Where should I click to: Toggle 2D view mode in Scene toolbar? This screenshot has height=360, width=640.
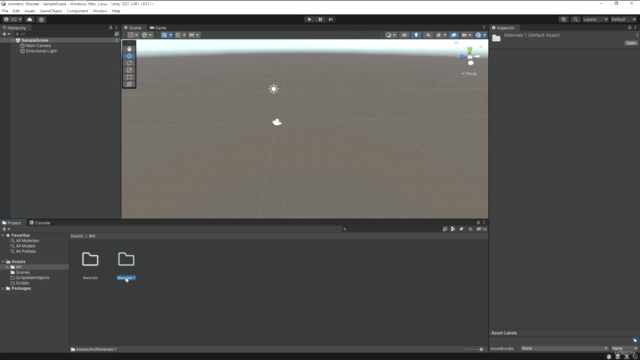coord(404,35)
